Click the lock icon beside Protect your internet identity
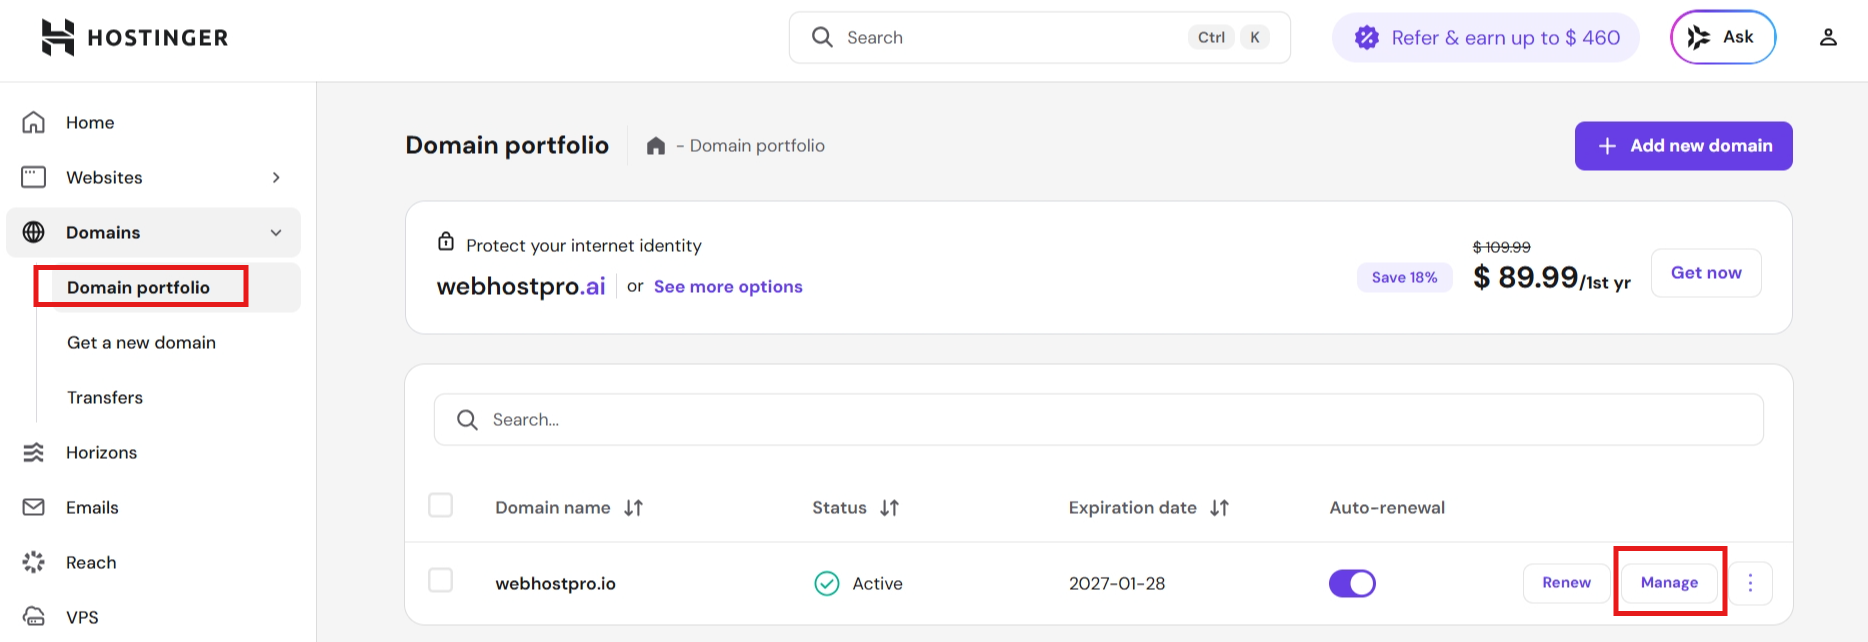The height and width of the screenshot is (642, 1868). pos(446,242)
